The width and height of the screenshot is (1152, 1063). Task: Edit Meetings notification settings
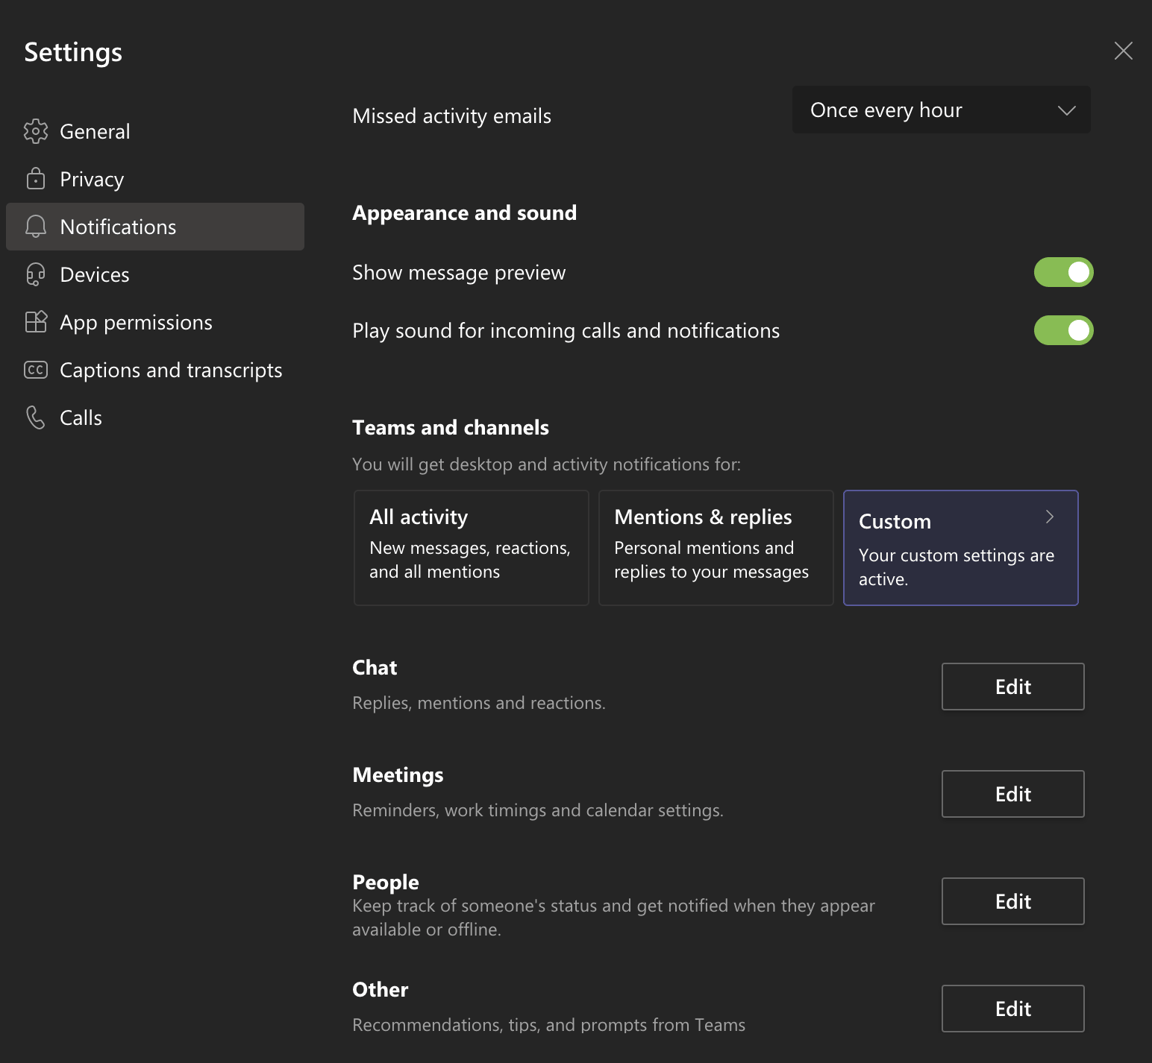[x=1012, y=793]
